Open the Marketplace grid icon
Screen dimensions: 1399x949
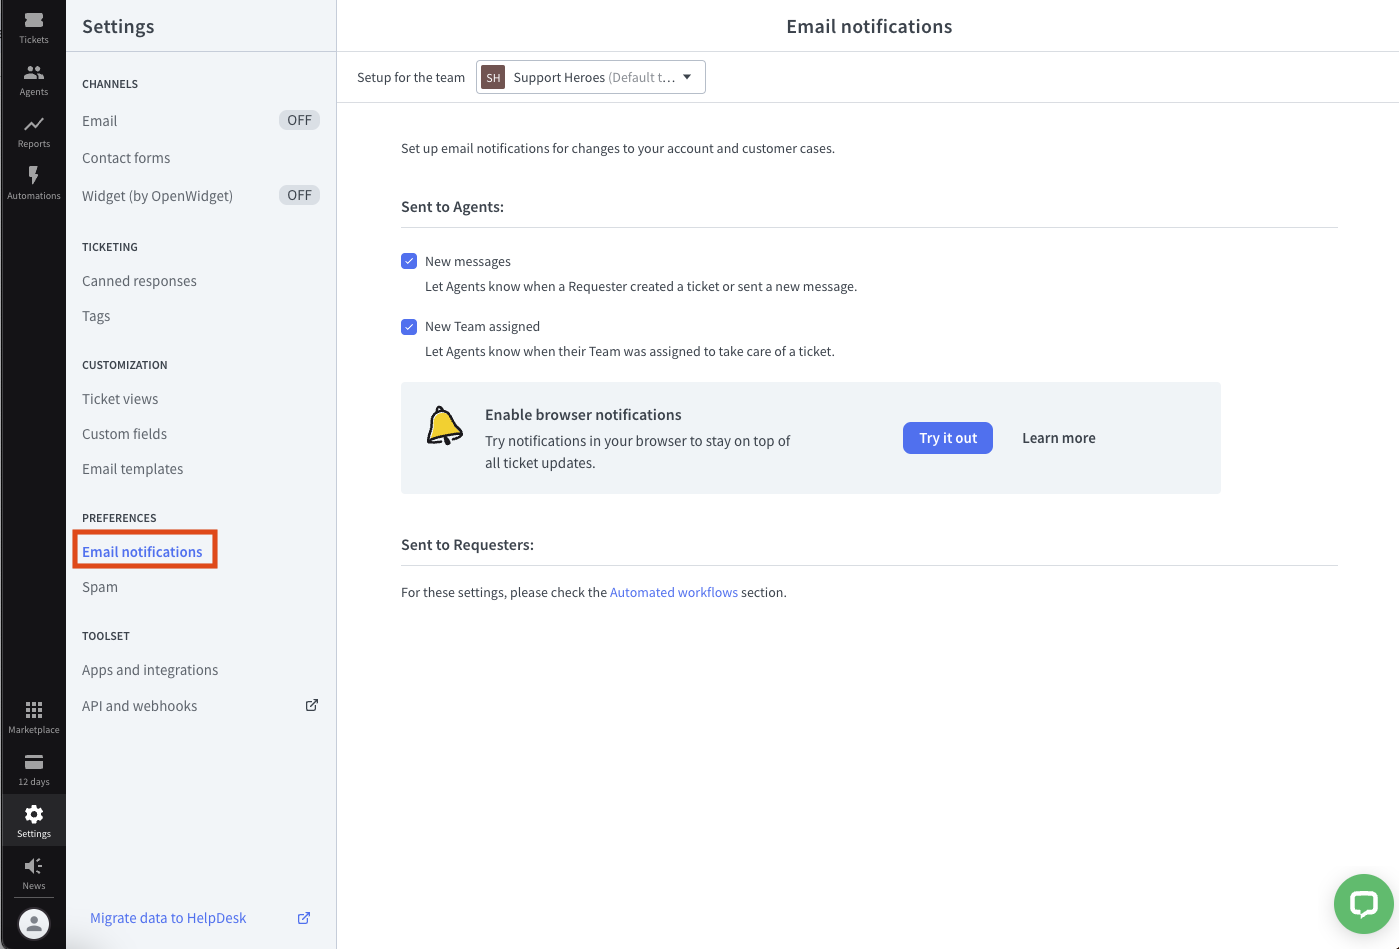coord(33,716)
